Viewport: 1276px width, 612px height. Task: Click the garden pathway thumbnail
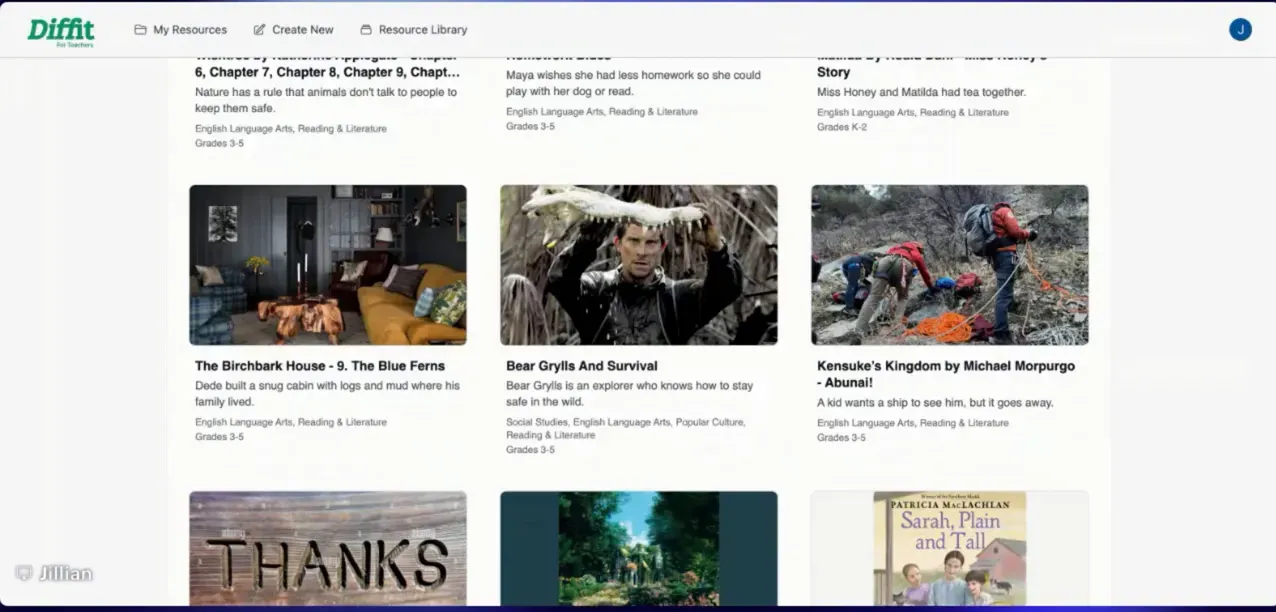pyautogui.click(x=639, y=548)
